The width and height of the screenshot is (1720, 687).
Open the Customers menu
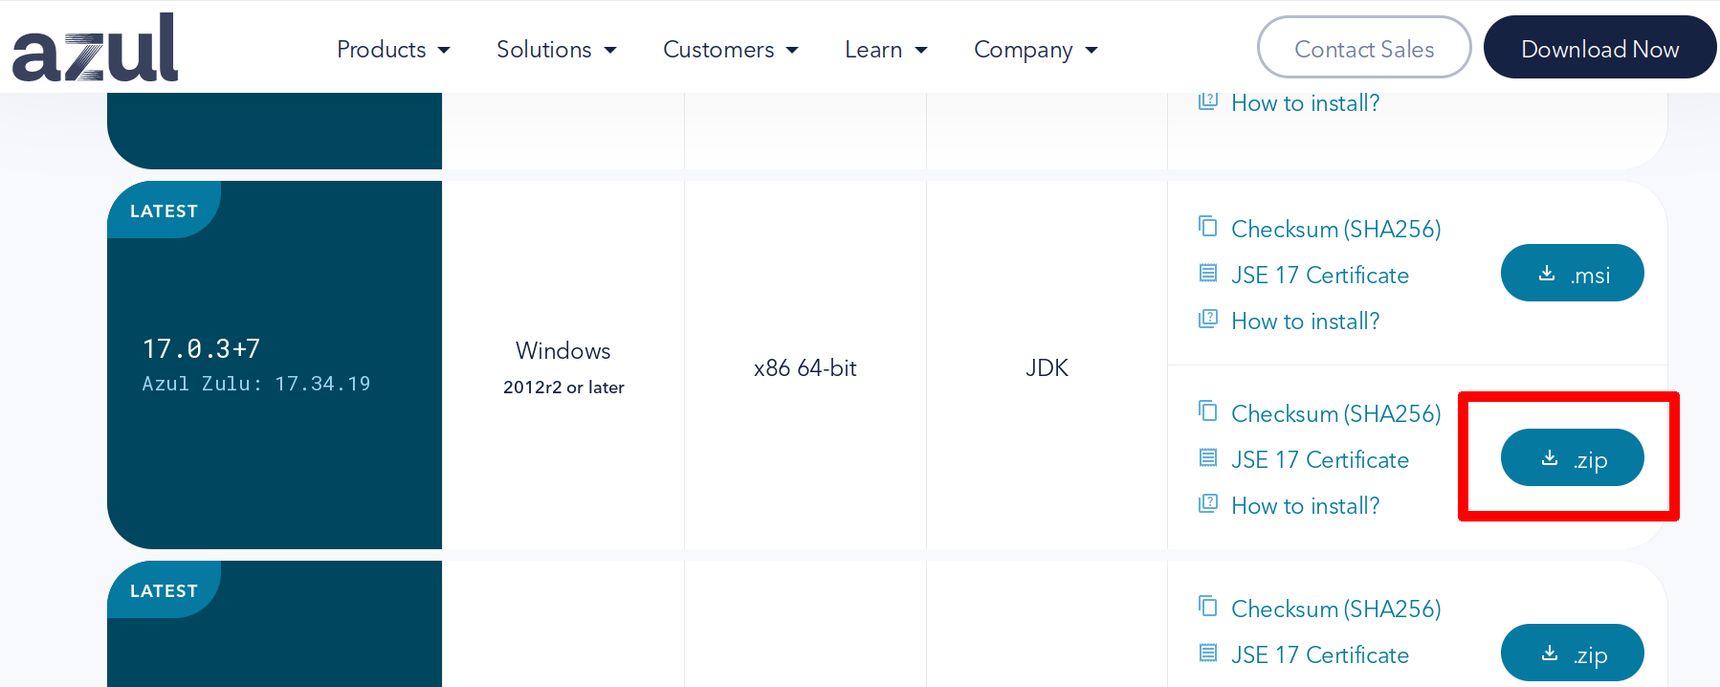point(730,49)
